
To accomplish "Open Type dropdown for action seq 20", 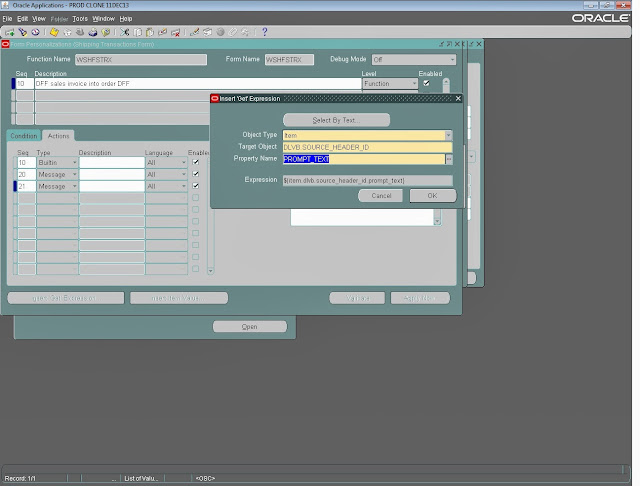I will [x=74, y=174].
